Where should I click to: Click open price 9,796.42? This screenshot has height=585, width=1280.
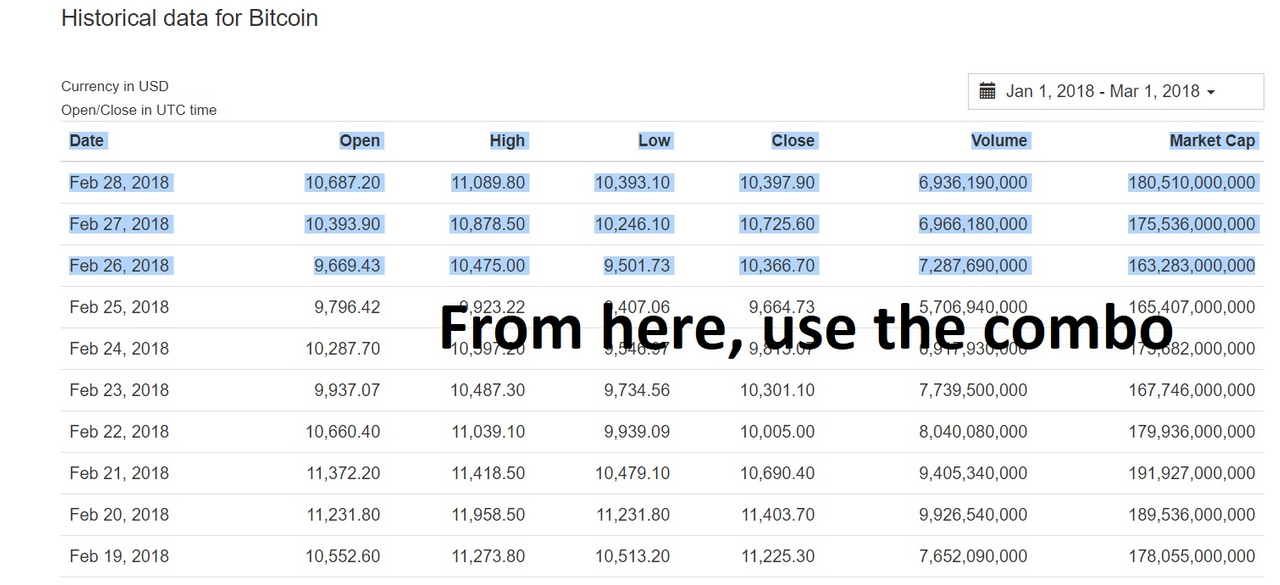tap(347, 307)
